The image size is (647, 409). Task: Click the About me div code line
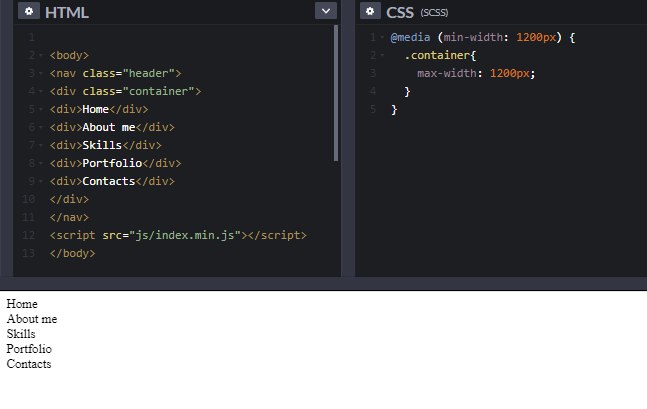(x=112, y=127)
